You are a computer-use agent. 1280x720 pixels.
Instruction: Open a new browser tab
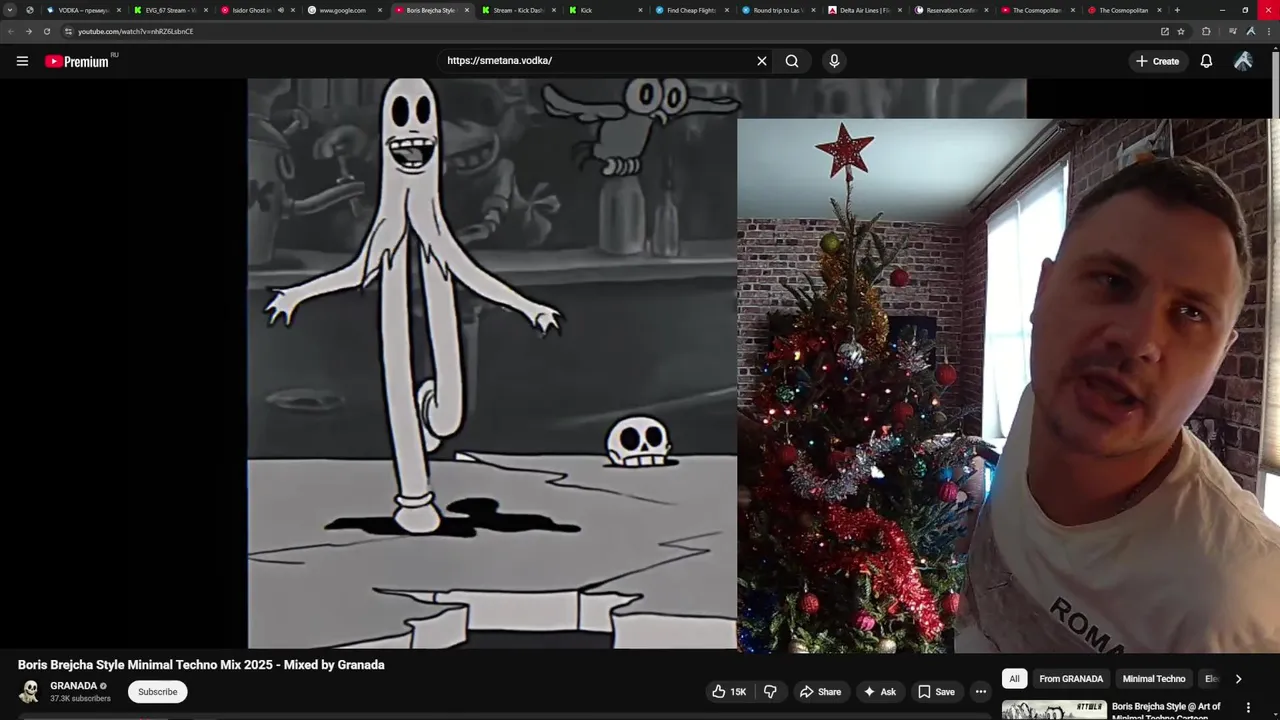tap(1177, 10)
